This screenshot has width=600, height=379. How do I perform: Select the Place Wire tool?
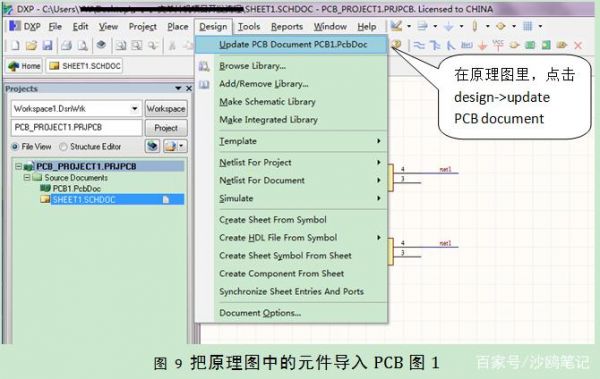tap(419, 46)
